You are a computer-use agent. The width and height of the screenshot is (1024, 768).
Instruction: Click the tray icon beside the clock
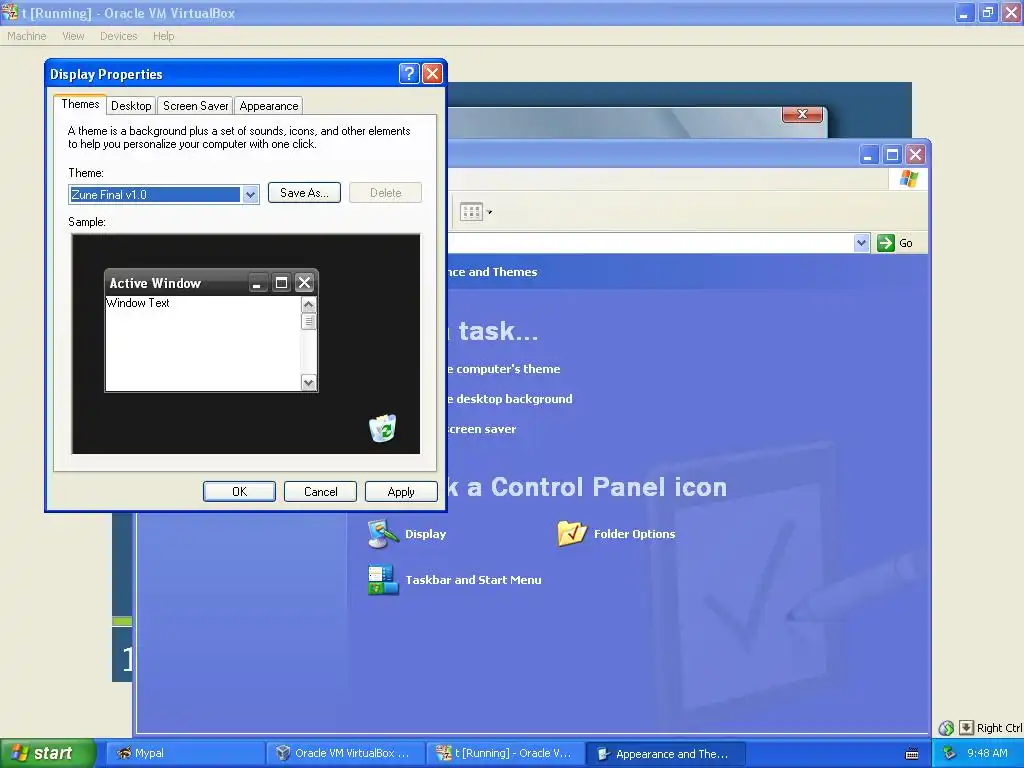coord(950,753)
